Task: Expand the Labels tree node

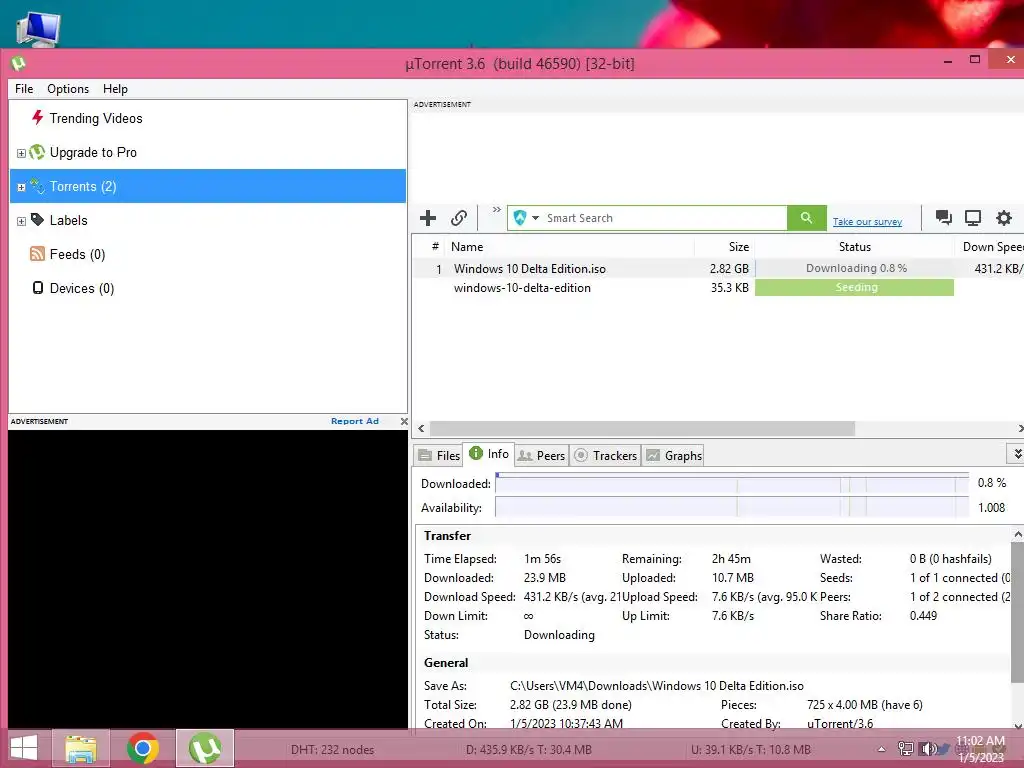Action: (x=21, y=221)
